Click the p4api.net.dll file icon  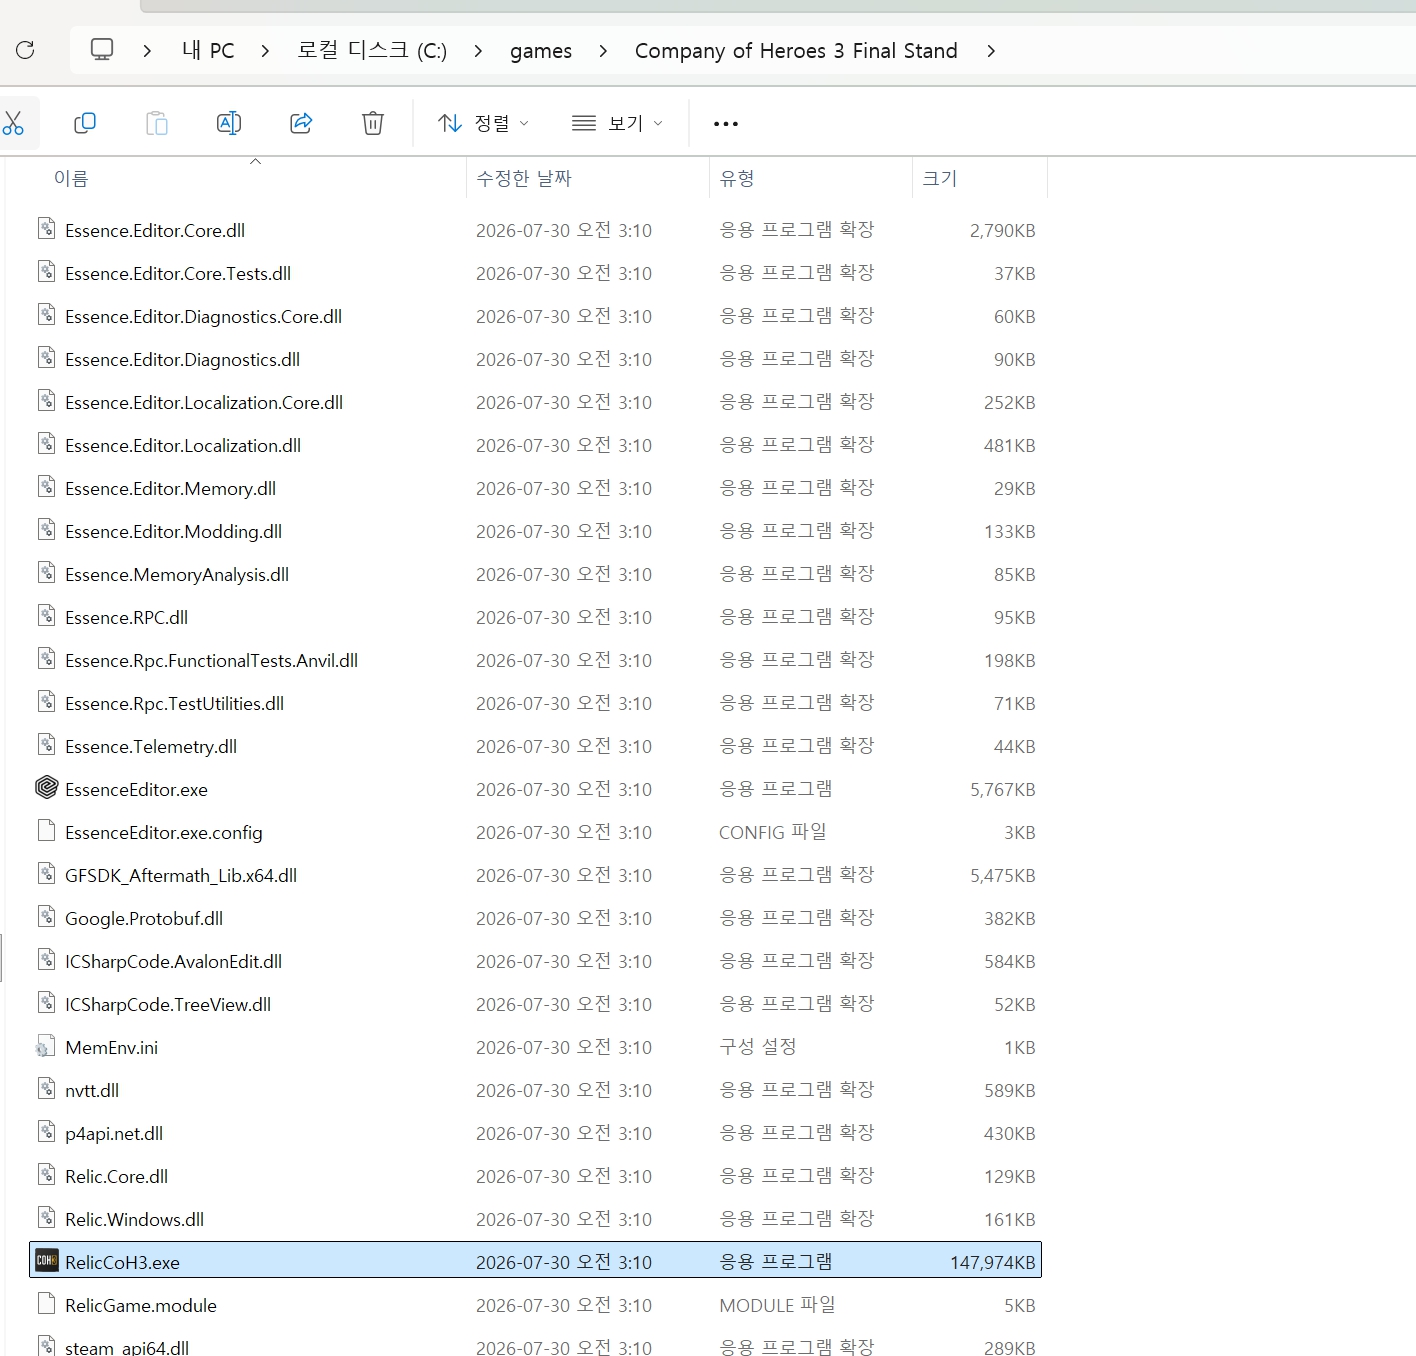[46, 1132]
